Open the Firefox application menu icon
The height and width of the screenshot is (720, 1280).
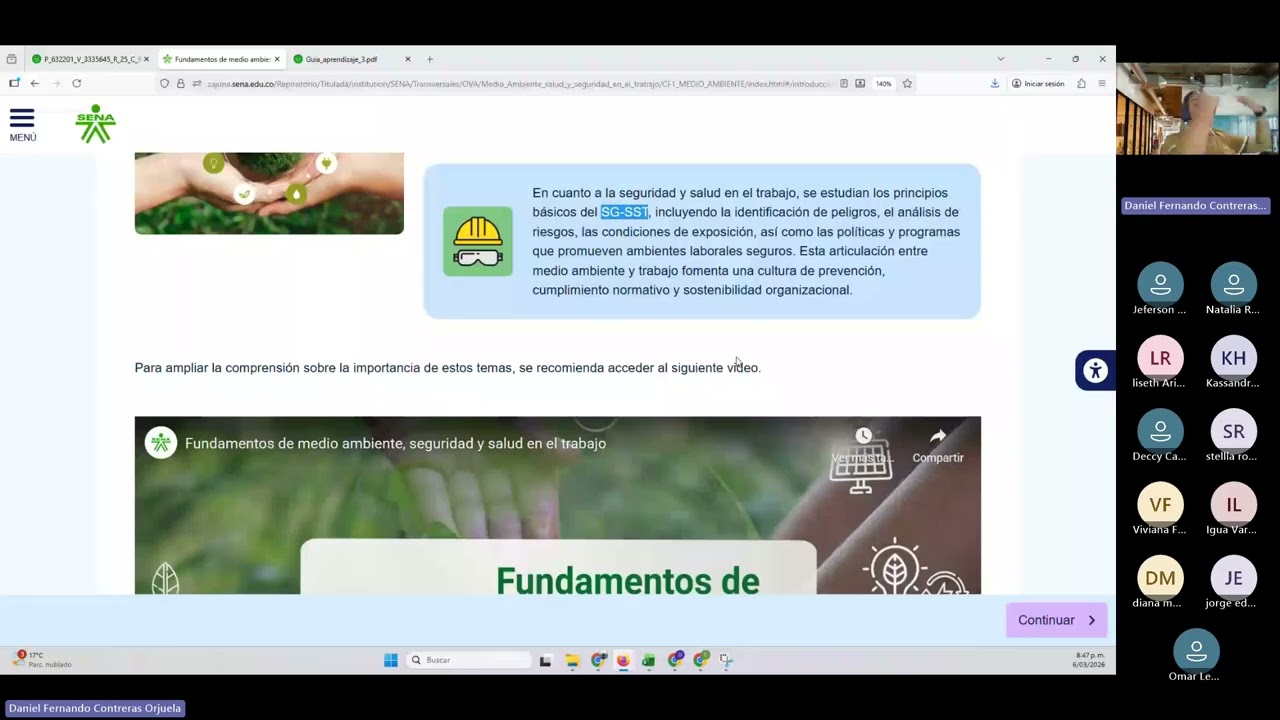[x=1102, y=84]
